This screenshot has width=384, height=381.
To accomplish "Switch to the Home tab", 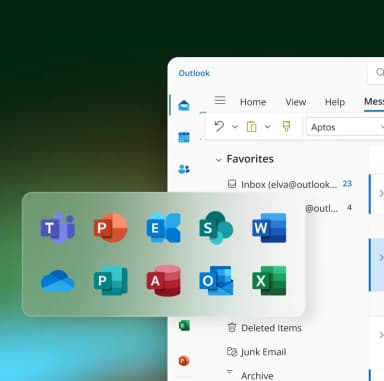I will pos(253,102).
